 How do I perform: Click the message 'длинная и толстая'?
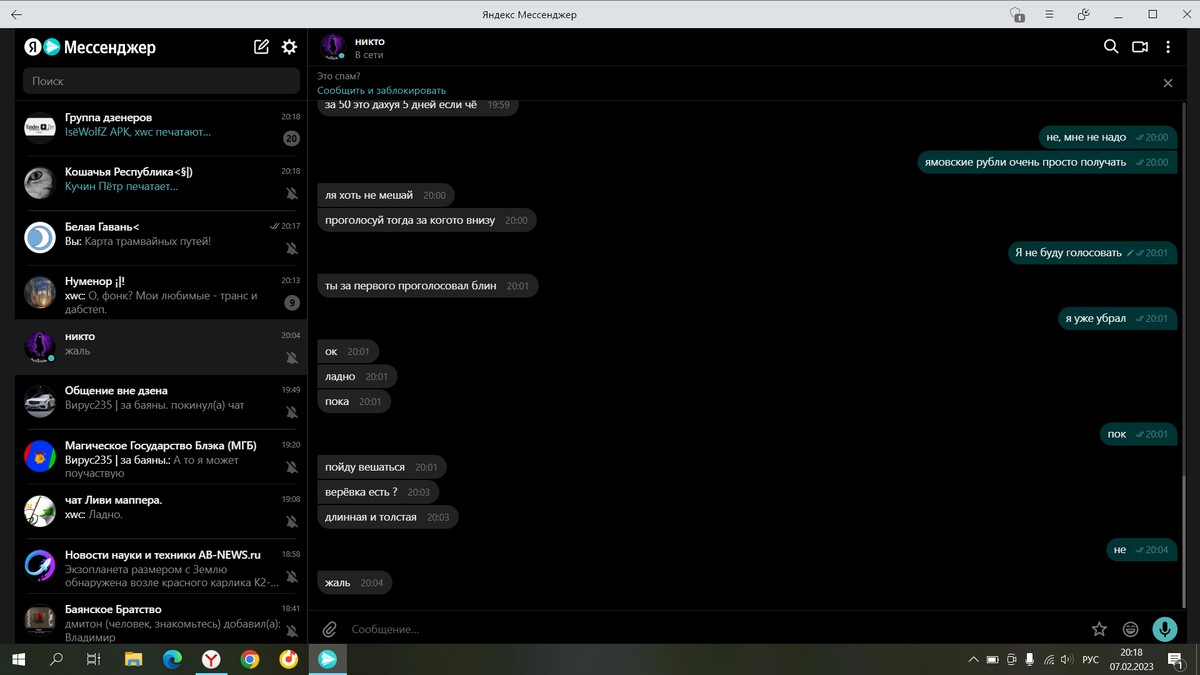pyautogui.click(x=388, y=517)
